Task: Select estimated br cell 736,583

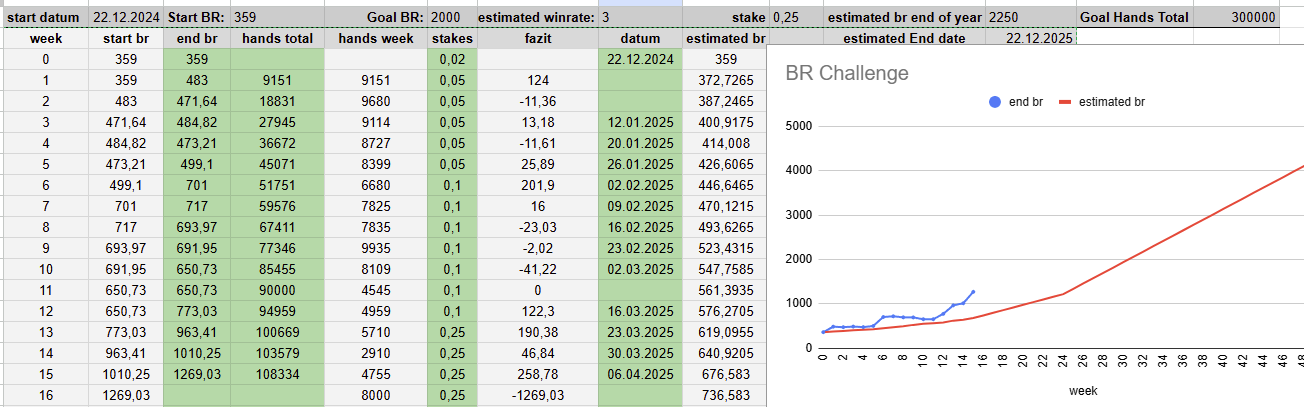Action: [x=725, y=395]
